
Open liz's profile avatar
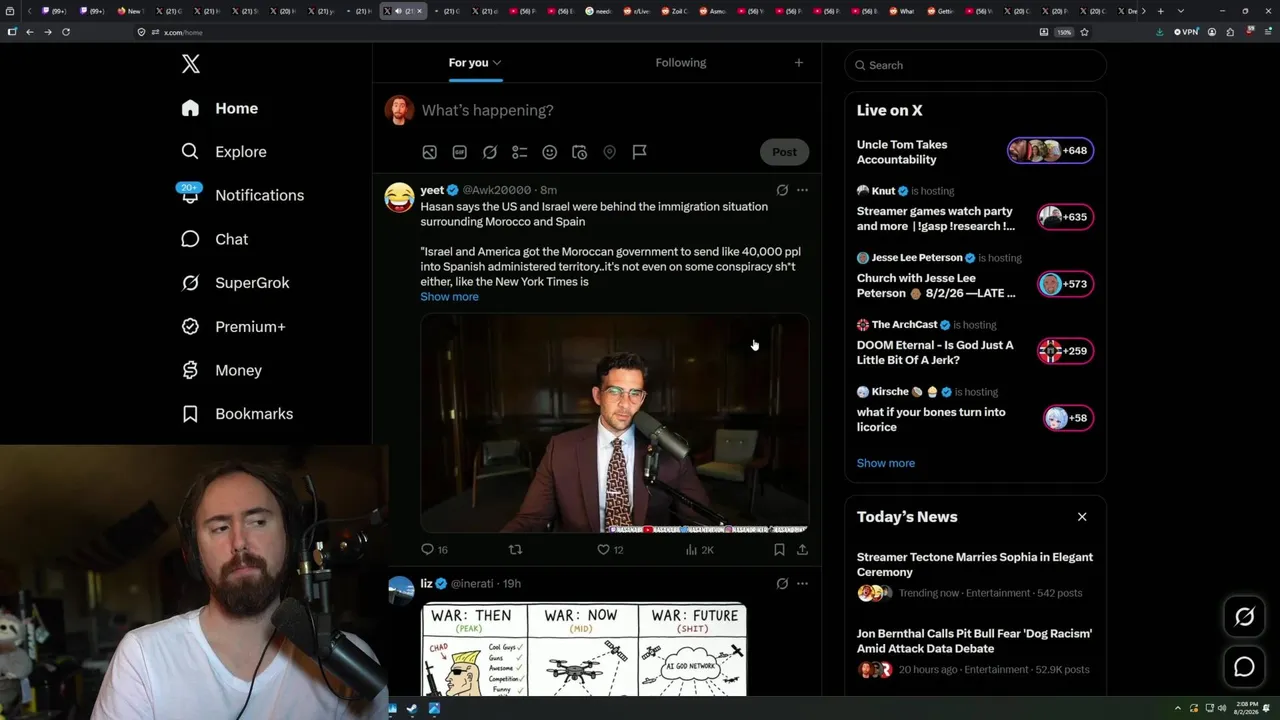401,591
